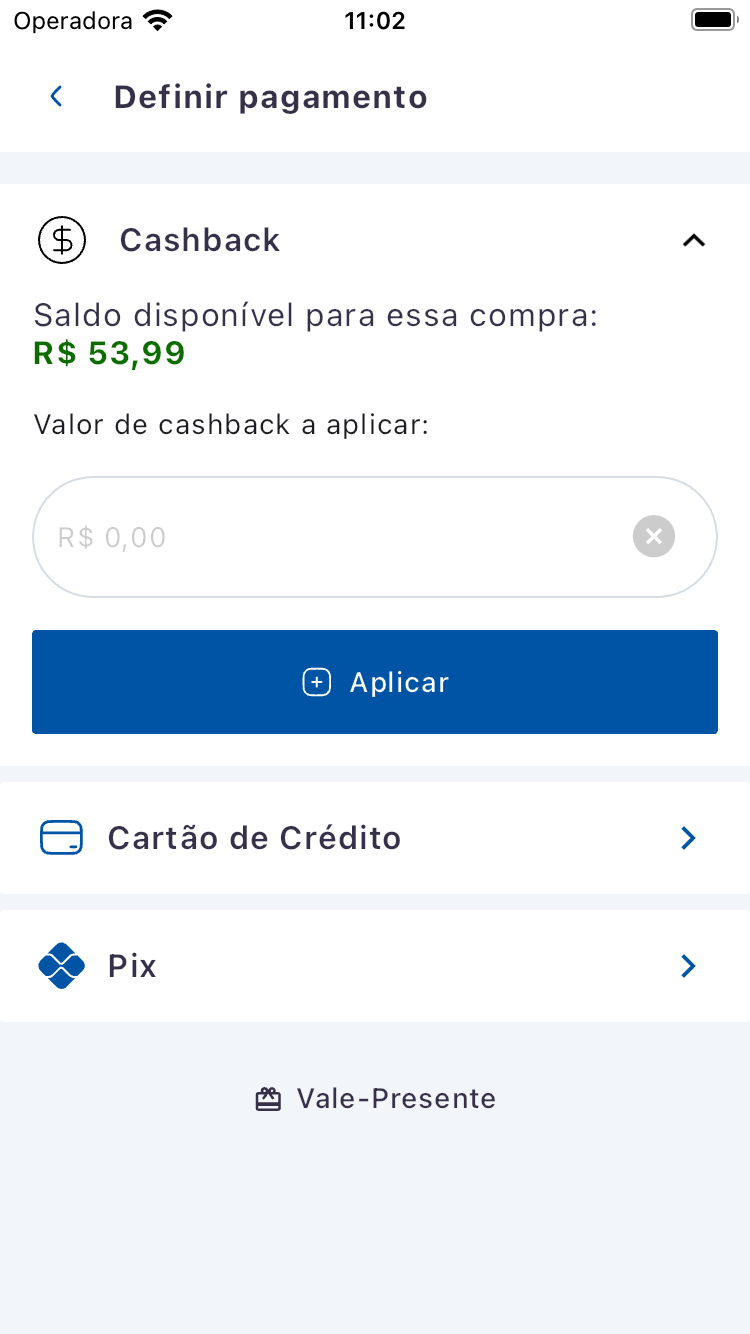The width and height of the screenshot is (750, 1334).
Task: Select Cartão de Crédito payment option
Action: pos(254,838)
